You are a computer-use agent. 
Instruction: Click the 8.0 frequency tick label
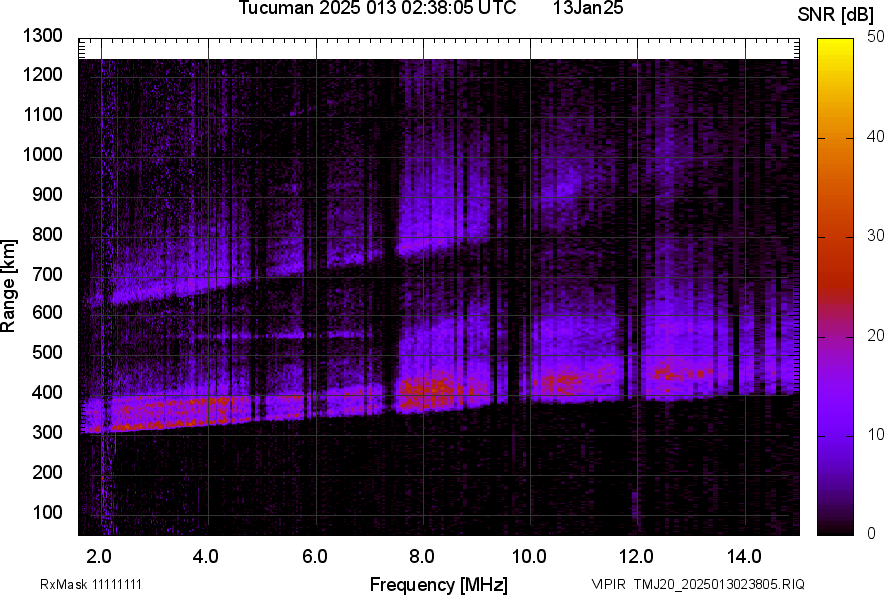tap(421, 555)
